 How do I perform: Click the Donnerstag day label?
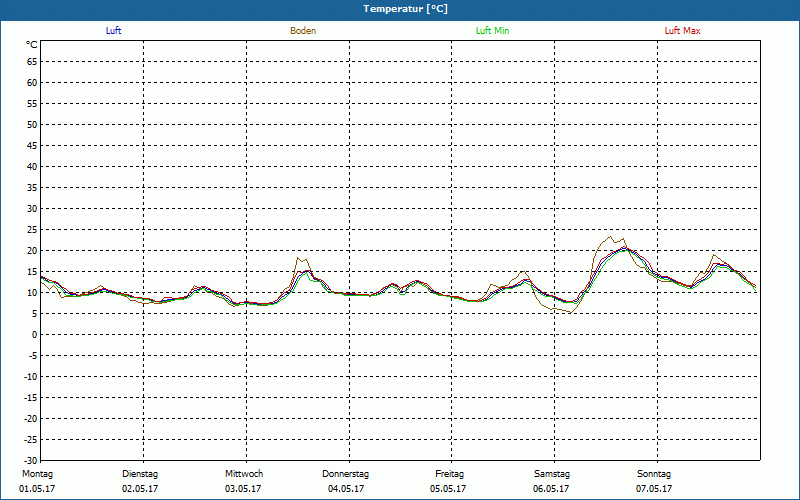point(345,474)
